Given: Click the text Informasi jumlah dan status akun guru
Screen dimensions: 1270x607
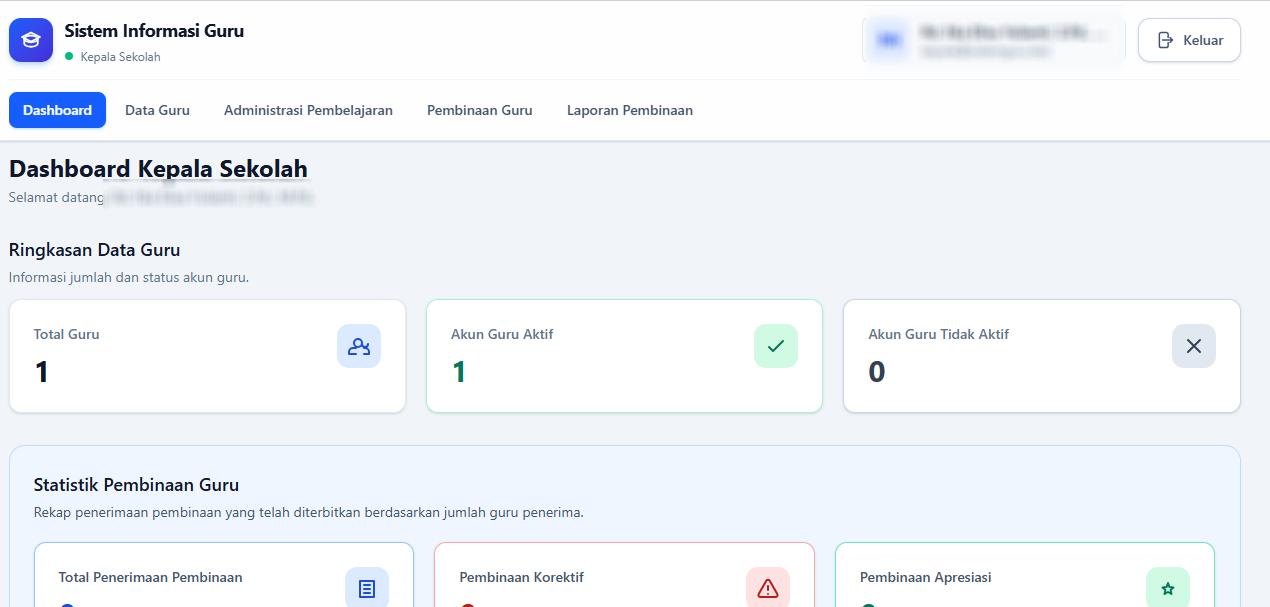Looking at the screenshot, I should [x=129, y=277].
